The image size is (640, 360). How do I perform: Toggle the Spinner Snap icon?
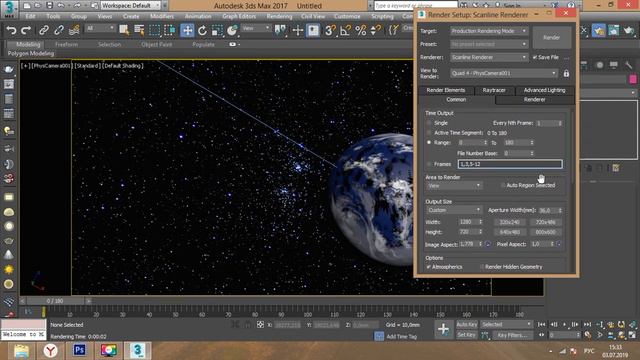tap(376, 30)
